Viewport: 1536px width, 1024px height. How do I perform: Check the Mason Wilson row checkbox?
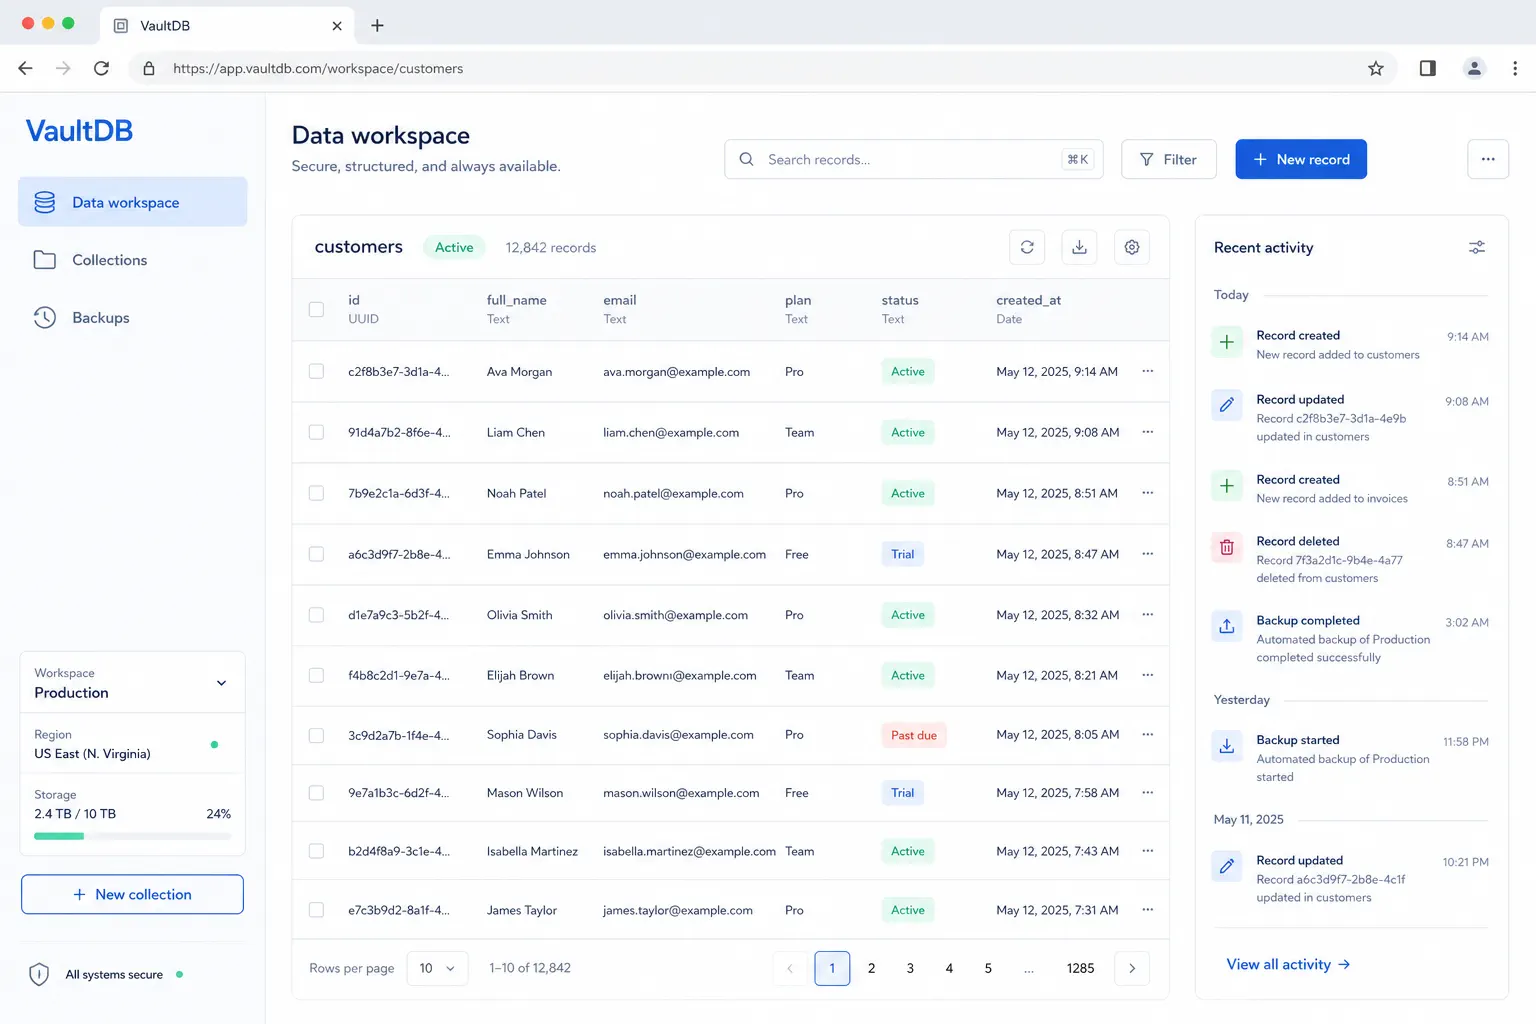pyautogui.click(x=316, y=793)
